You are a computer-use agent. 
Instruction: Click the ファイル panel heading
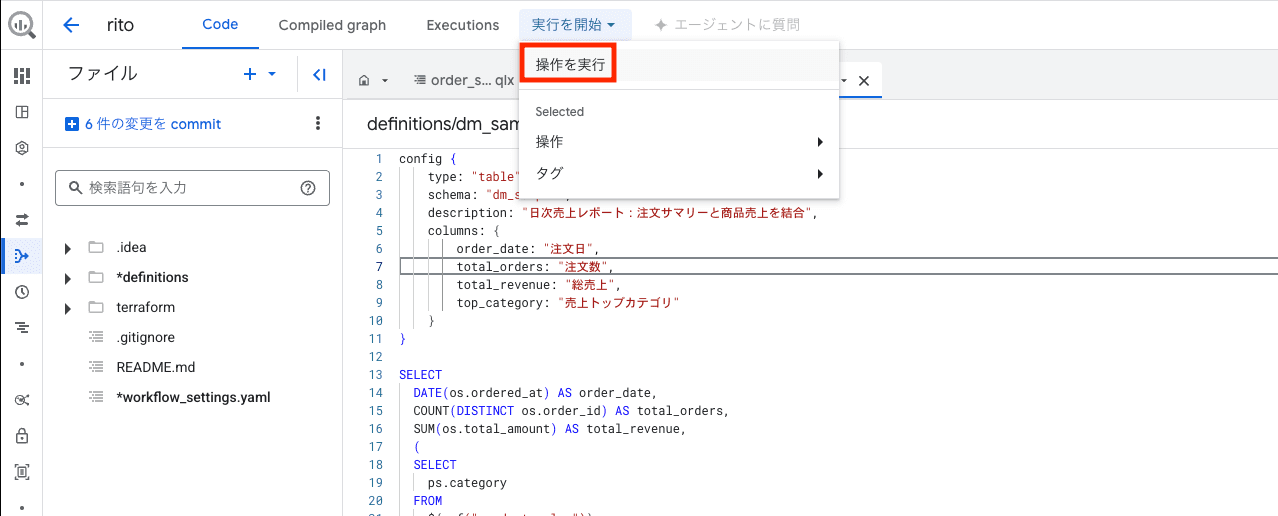click(102, 74)
